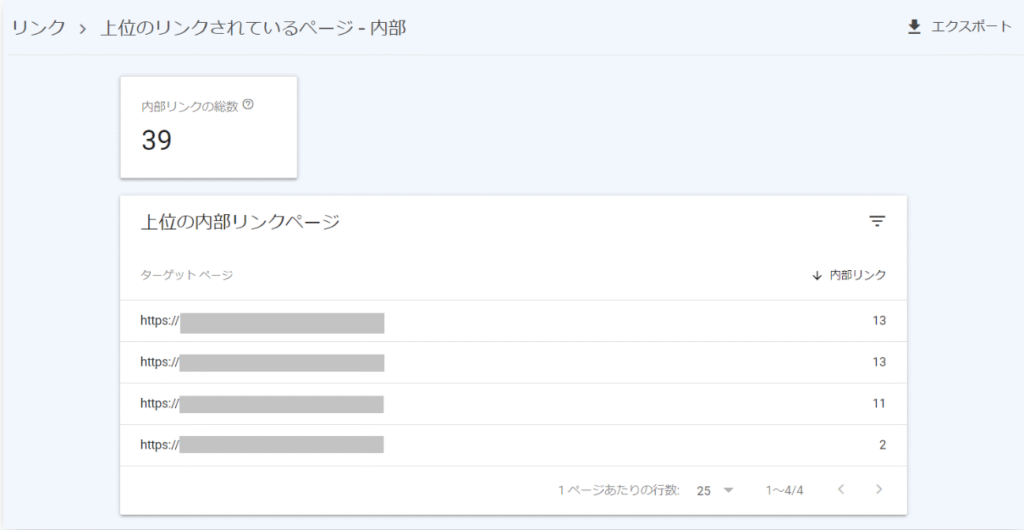Click the 上位の内部リンクページ table heading

point(240,222)
